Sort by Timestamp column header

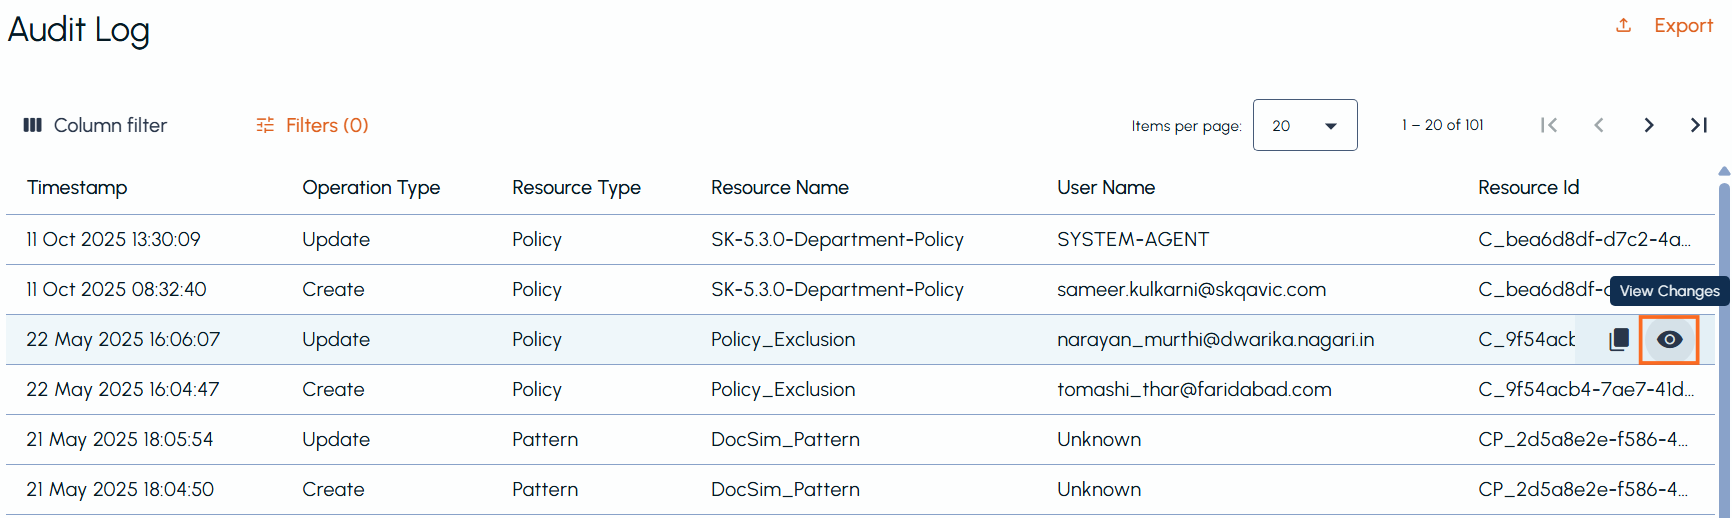click(77, 187)
